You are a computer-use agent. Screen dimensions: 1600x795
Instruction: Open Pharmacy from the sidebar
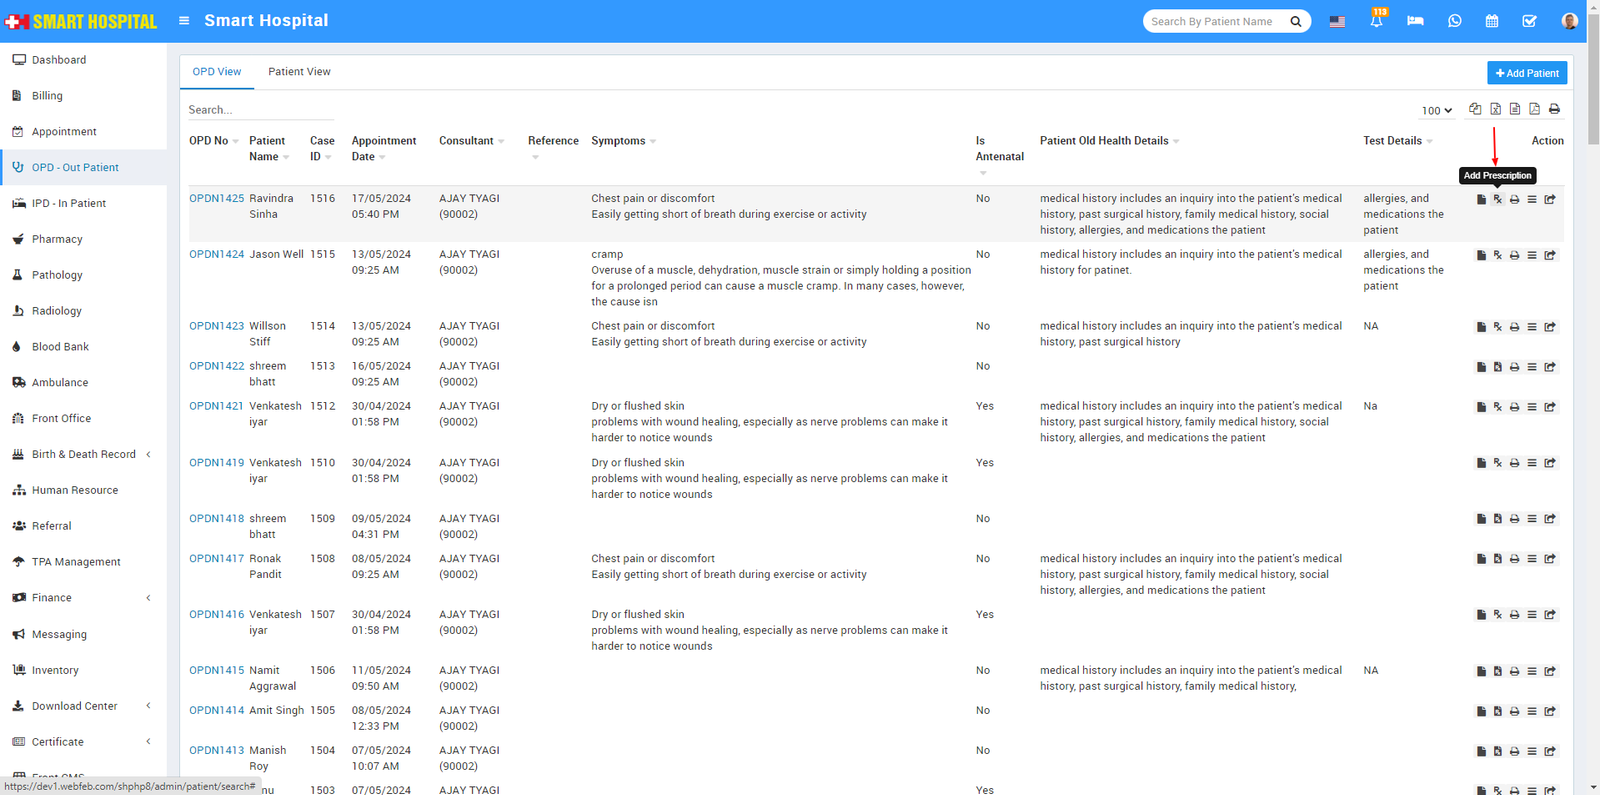click(57, 239)
